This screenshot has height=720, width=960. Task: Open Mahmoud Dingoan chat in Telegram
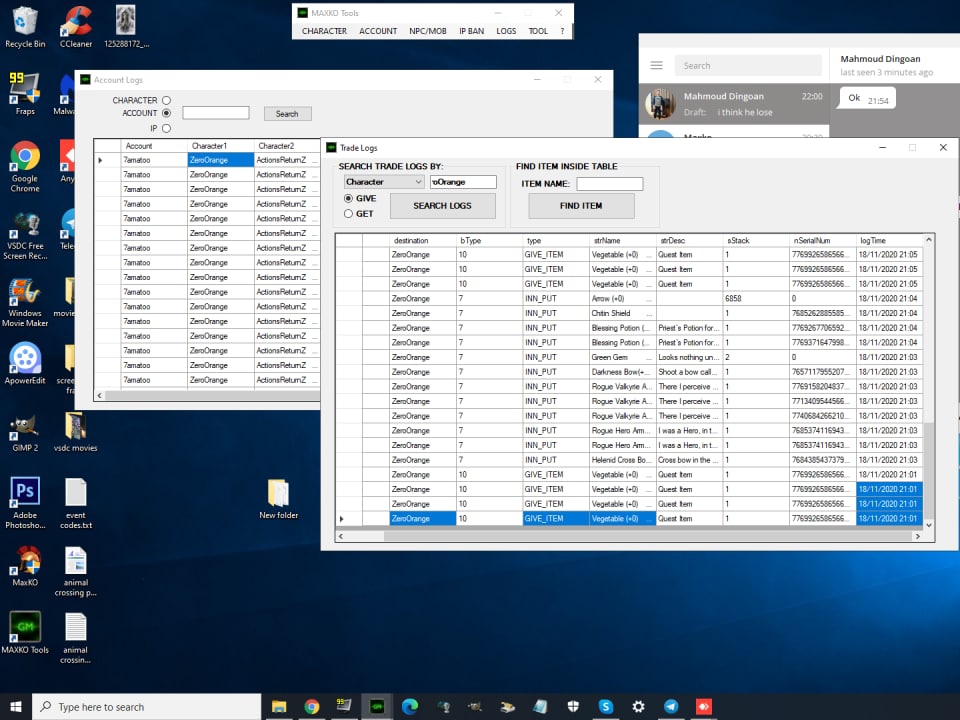[734, 104]
